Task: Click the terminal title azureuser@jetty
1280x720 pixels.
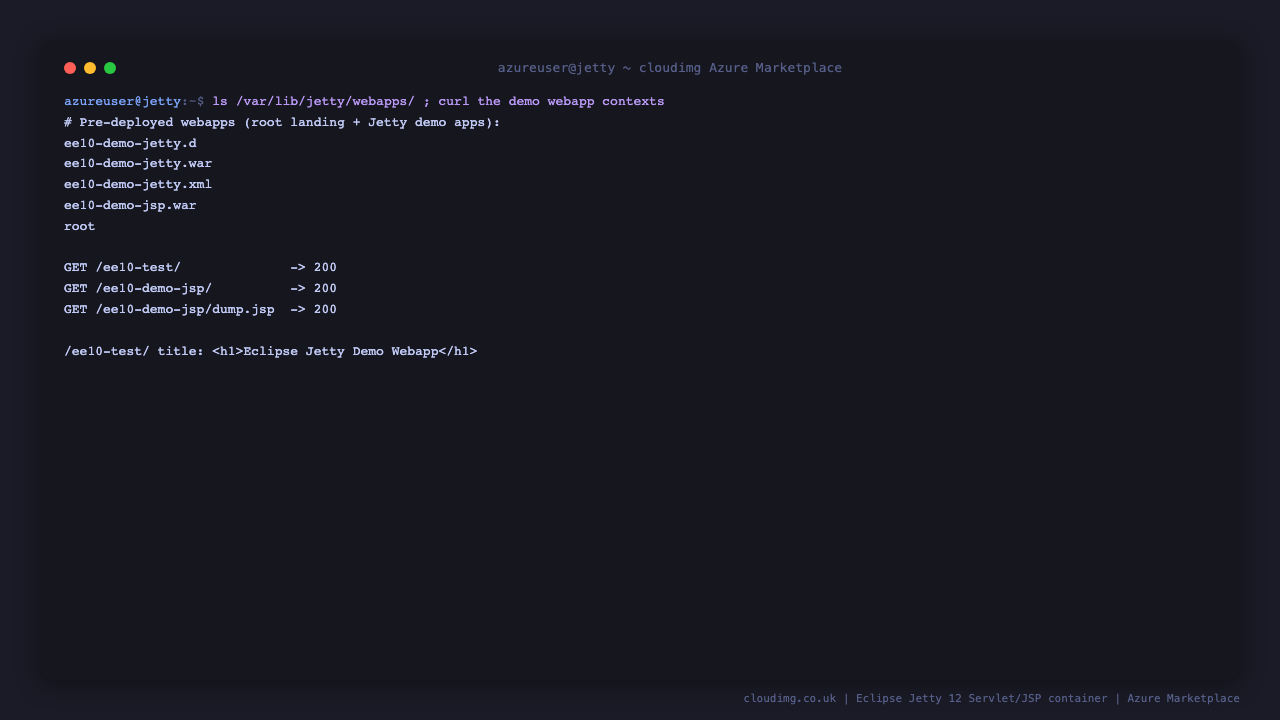Action: (670, 68)
